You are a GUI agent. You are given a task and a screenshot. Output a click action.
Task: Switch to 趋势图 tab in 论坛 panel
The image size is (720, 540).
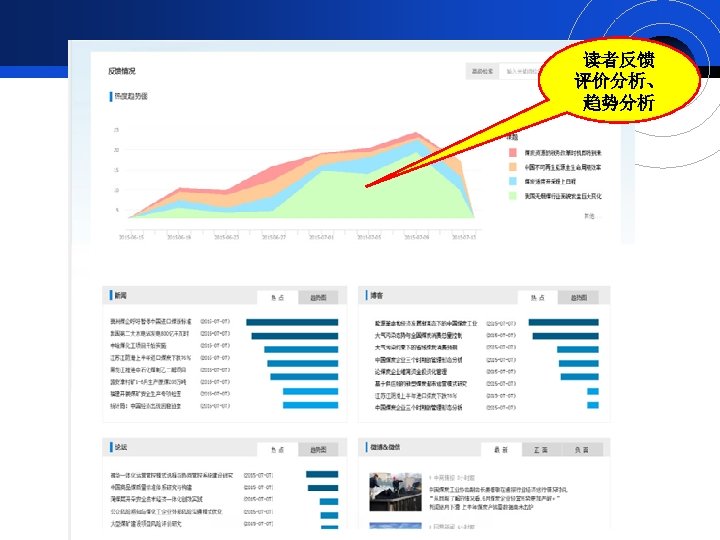pos(318,450)
